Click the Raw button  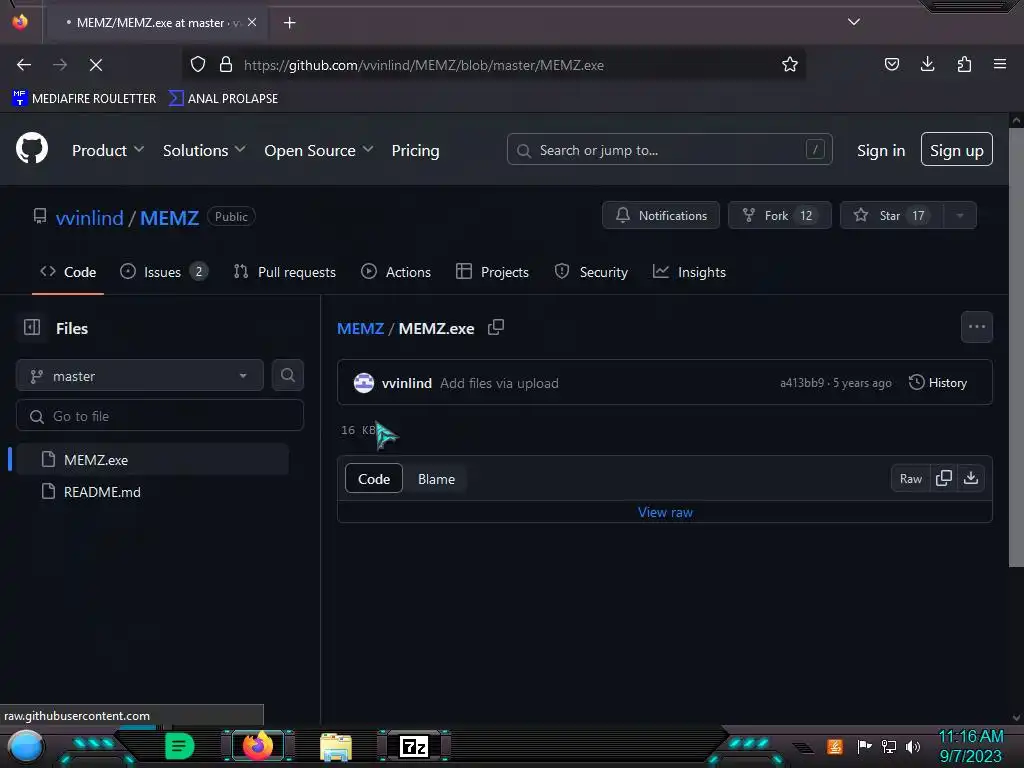click(x=910, y=479)
